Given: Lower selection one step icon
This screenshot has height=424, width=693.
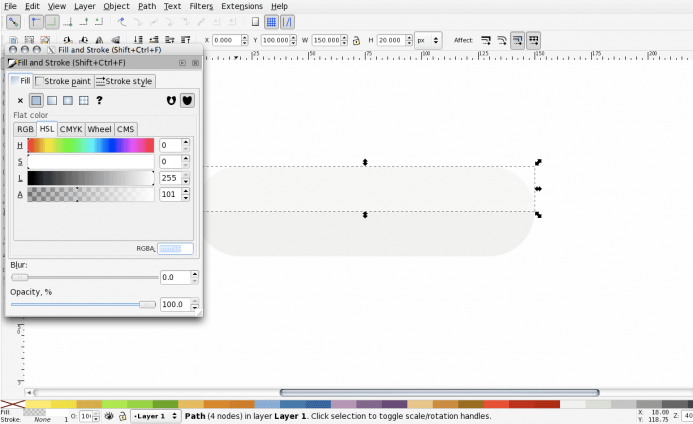Looking at the screenshot, I should 154,40.
